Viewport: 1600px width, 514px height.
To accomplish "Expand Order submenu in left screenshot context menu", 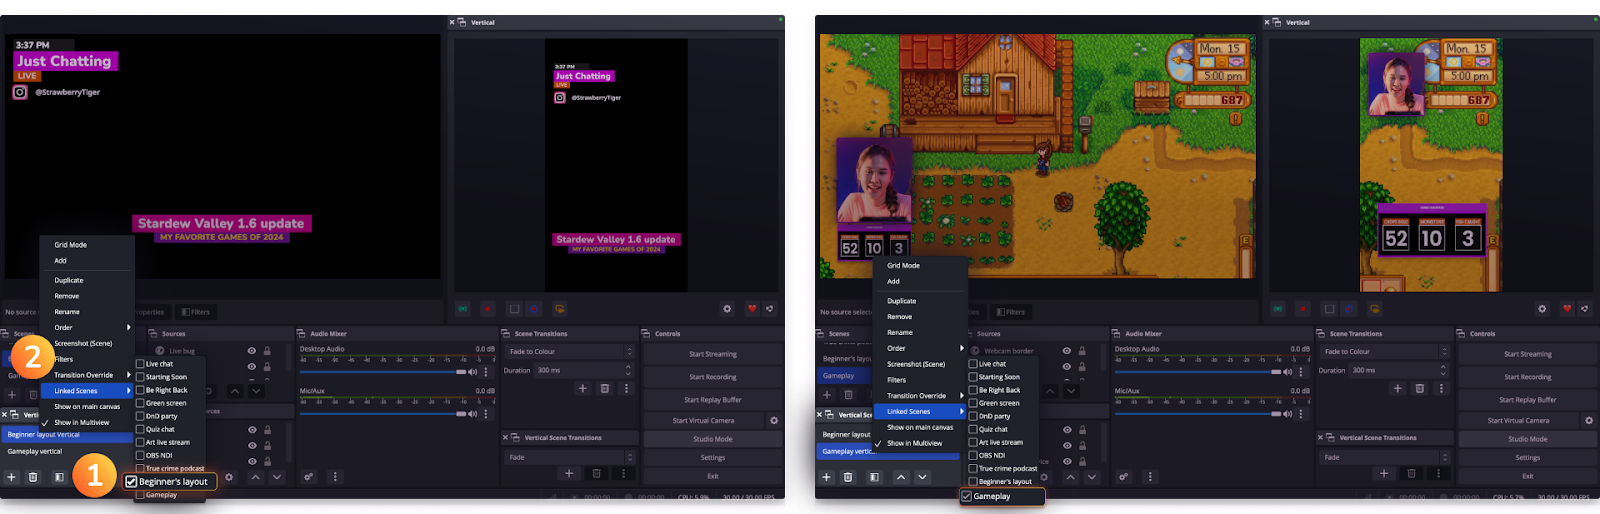I will [x=87, y=328].
